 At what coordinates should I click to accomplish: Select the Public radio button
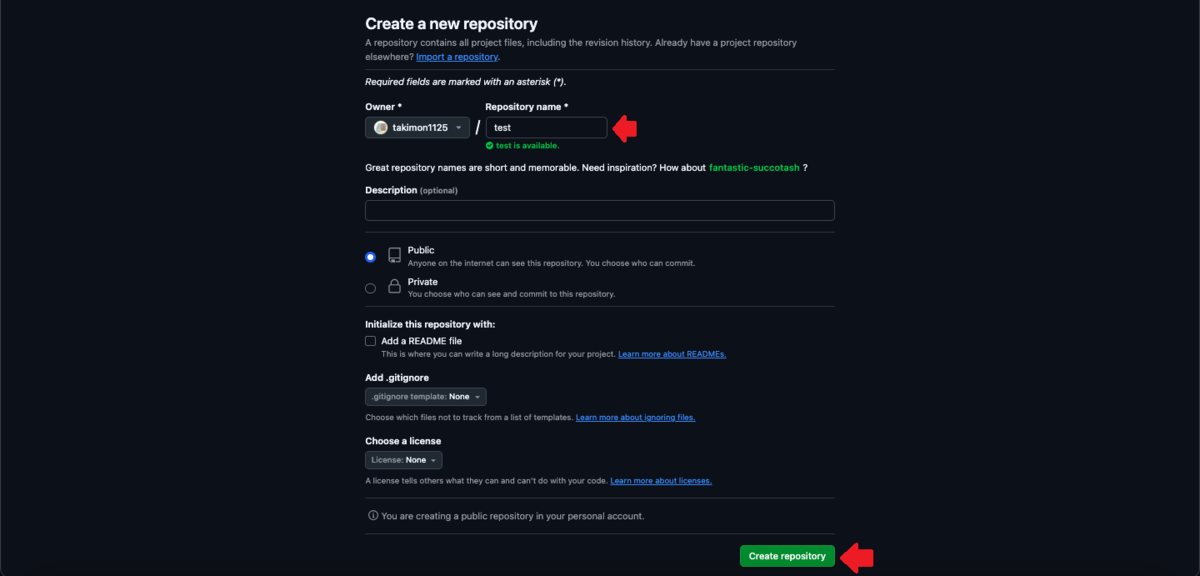[x=370, y=256]
